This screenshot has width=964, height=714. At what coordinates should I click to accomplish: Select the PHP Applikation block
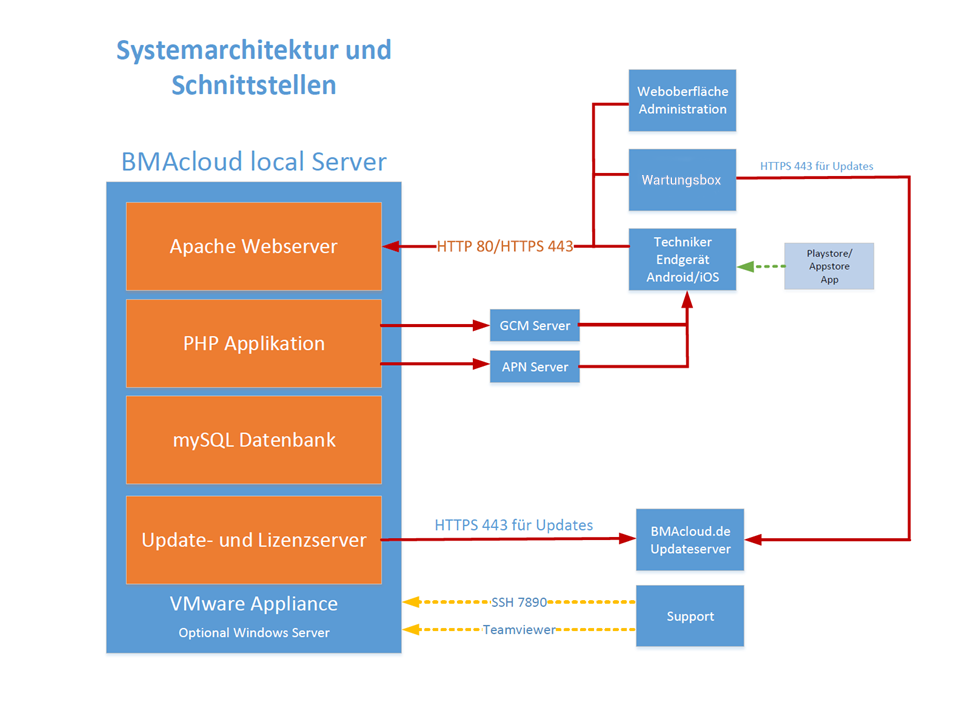pyautogui.click(x=253, y=343)
